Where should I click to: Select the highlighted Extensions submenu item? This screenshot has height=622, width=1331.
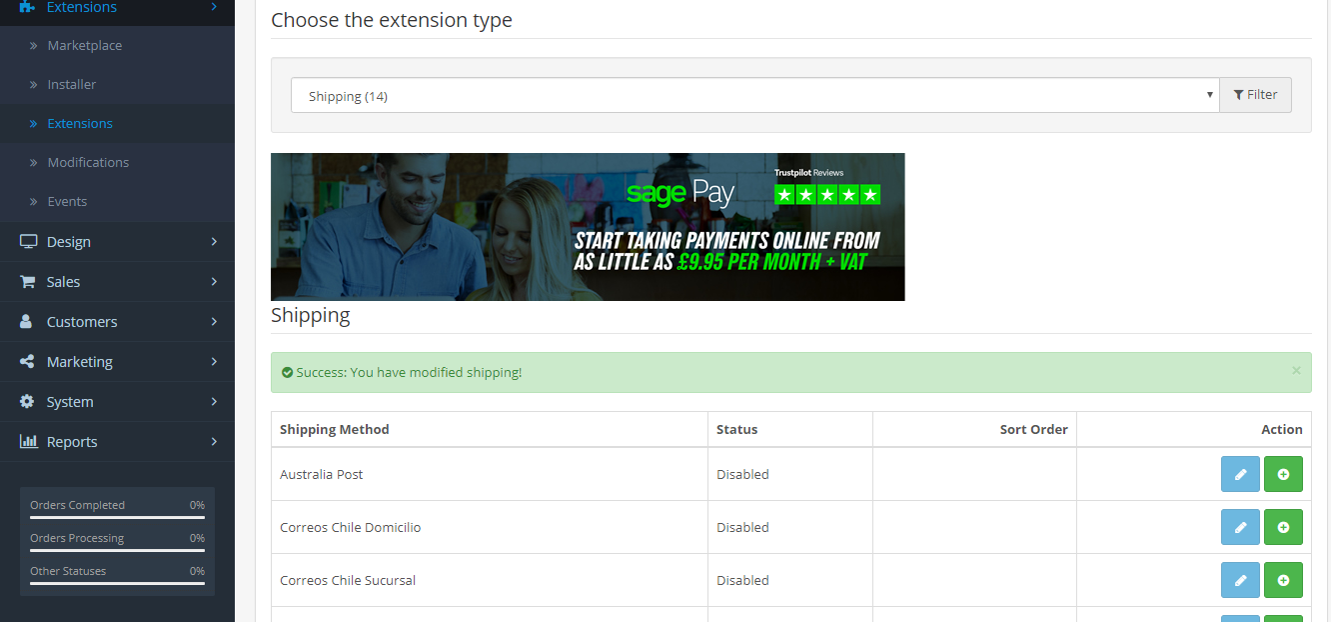click(x=117, y=124)
